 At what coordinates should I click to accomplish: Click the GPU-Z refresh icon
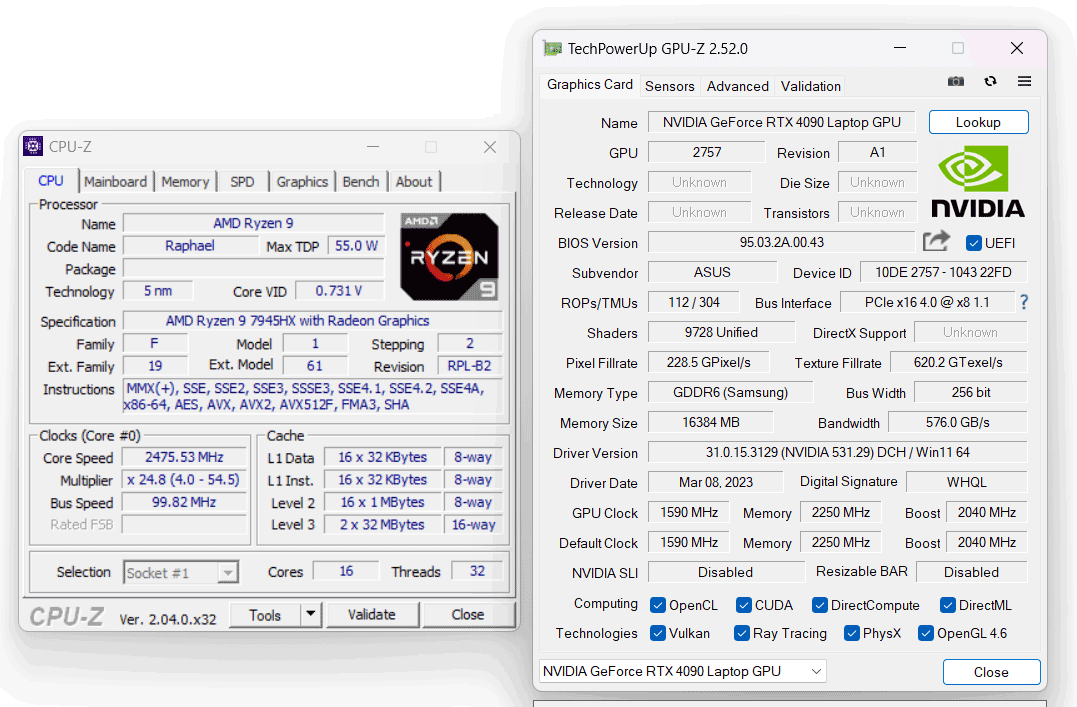click(990, 82)
